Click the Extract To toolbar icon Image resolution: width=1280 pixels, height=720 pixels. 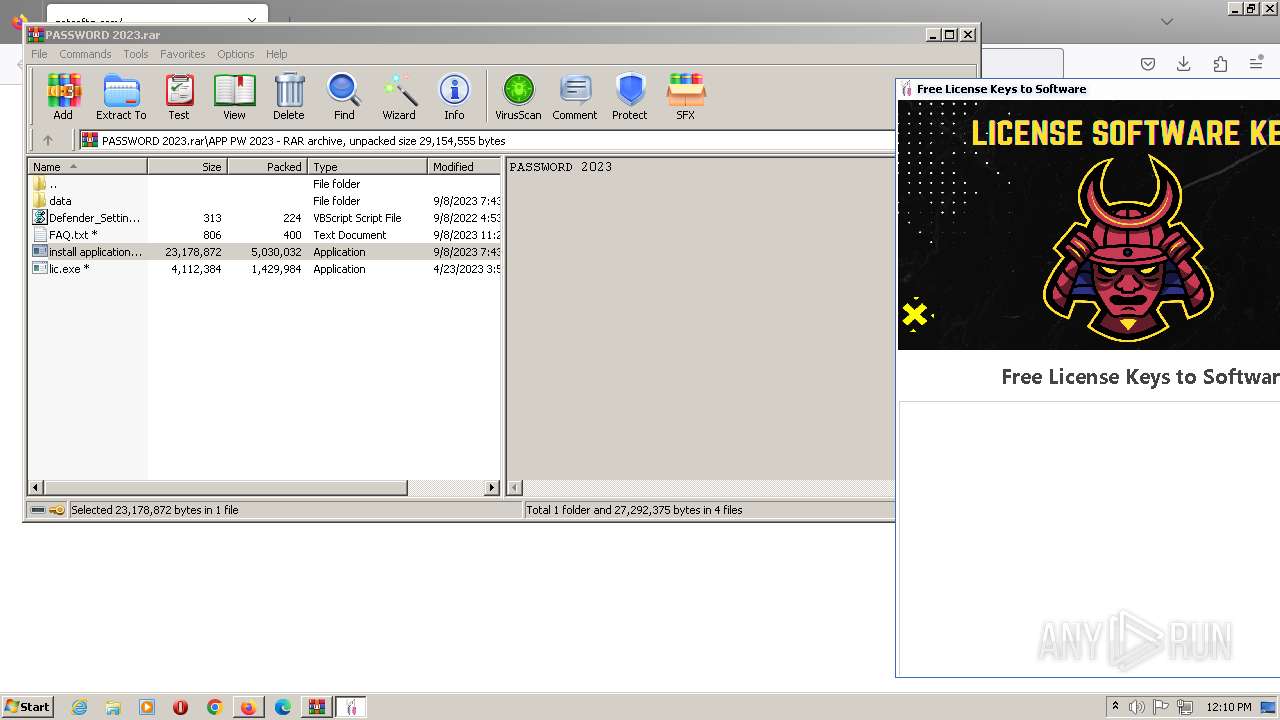(x=121, y=97)
